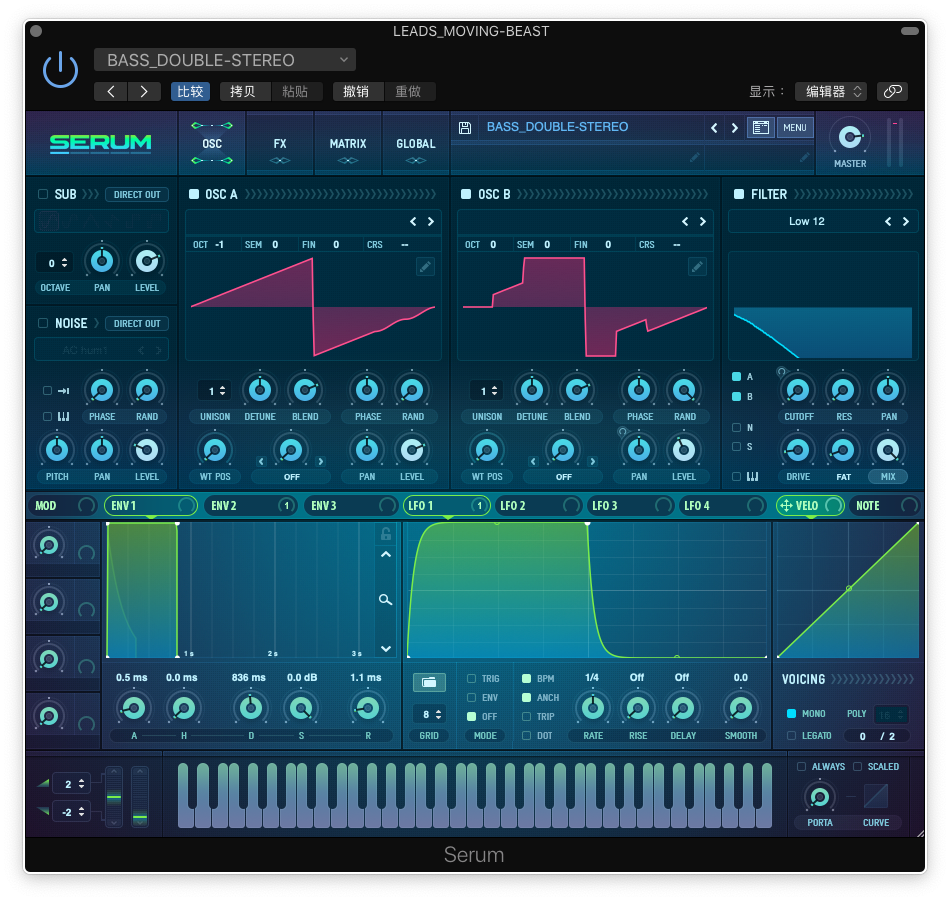Click the MASTER volume knob
950x901 pixels.
[850, 137]
